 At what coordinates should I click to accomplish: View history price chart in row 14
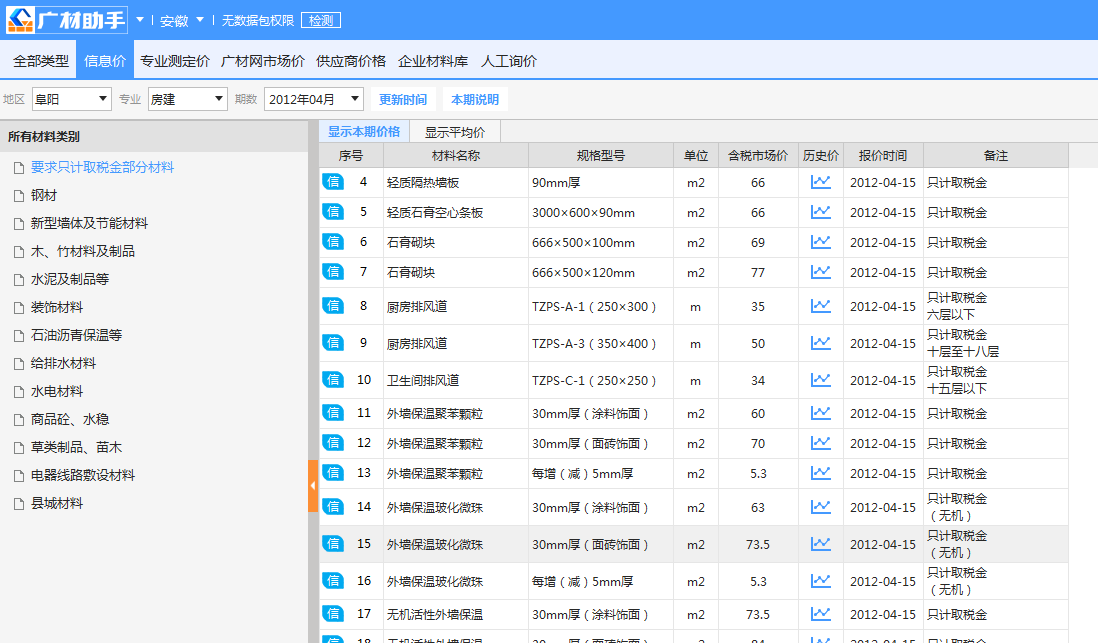click(x=820, y=507)
